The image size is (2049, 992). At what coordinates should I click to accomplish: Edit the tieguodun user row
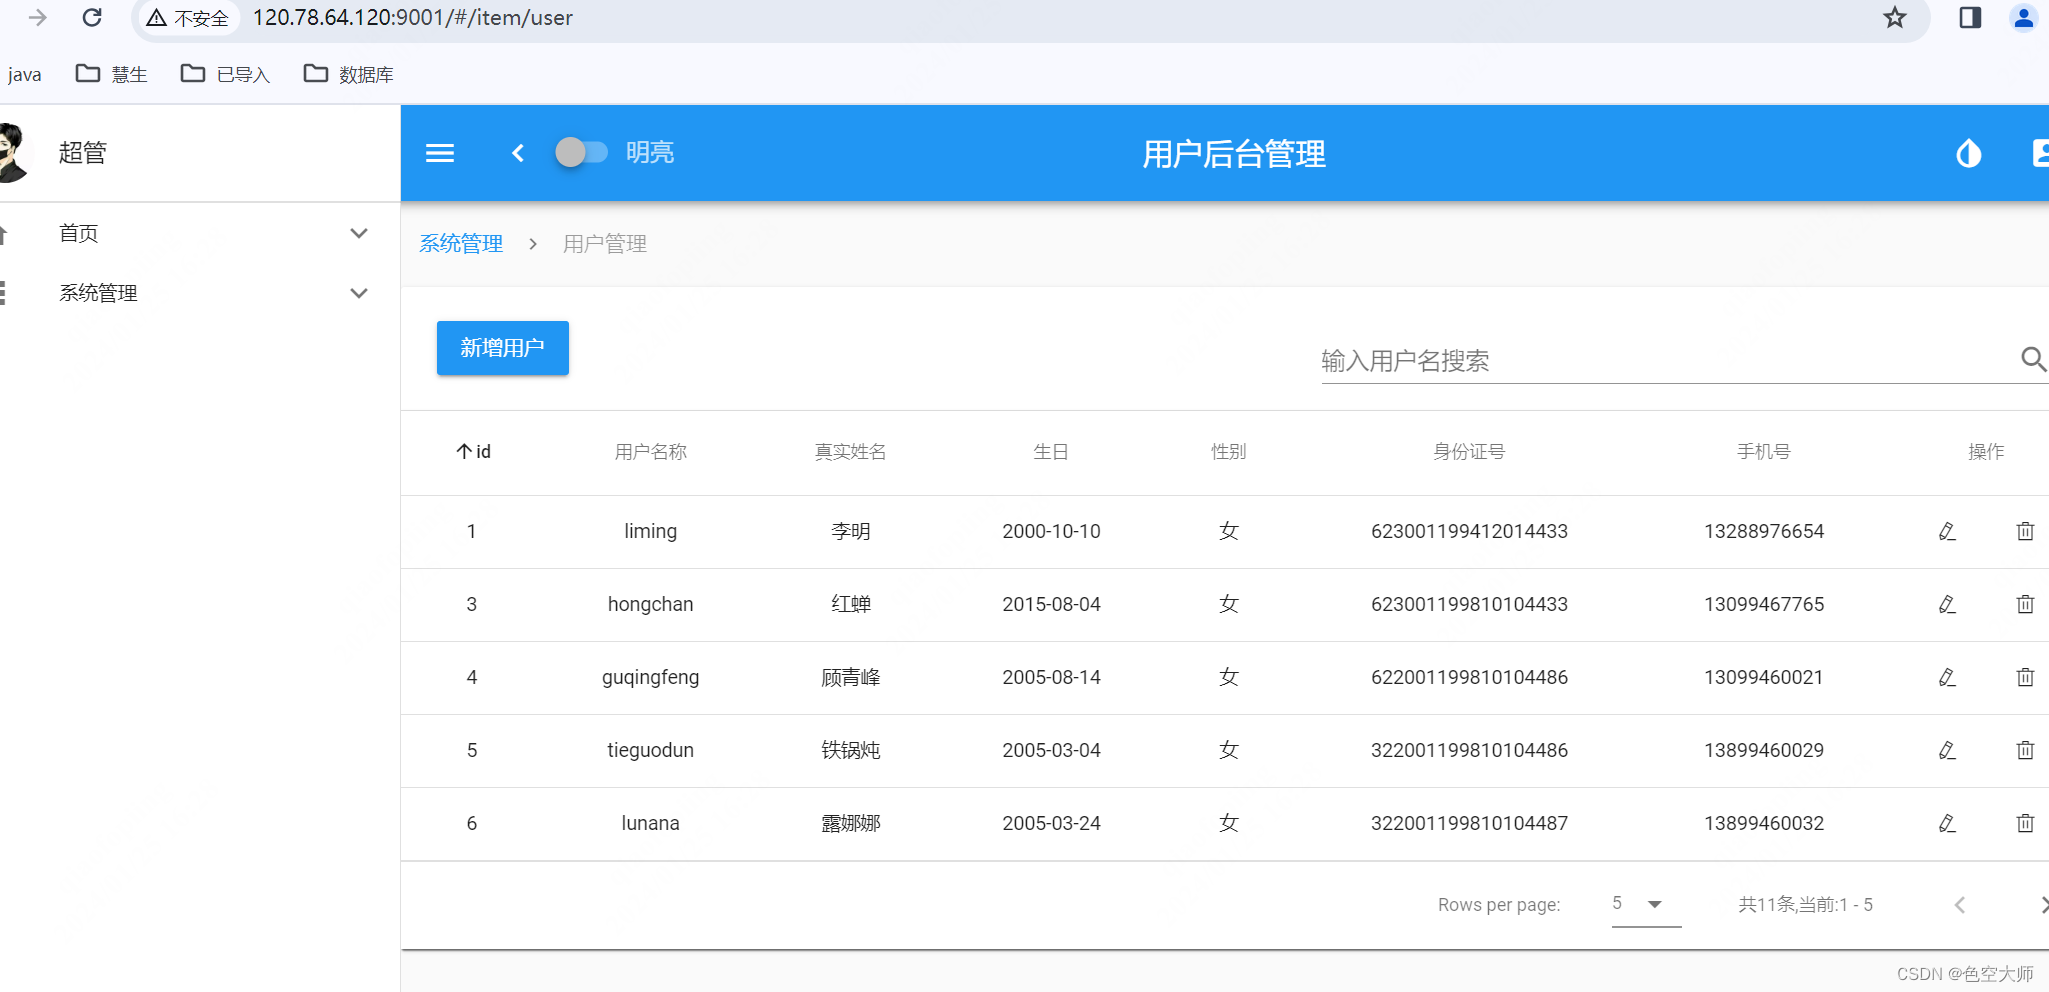point(1947,750)
